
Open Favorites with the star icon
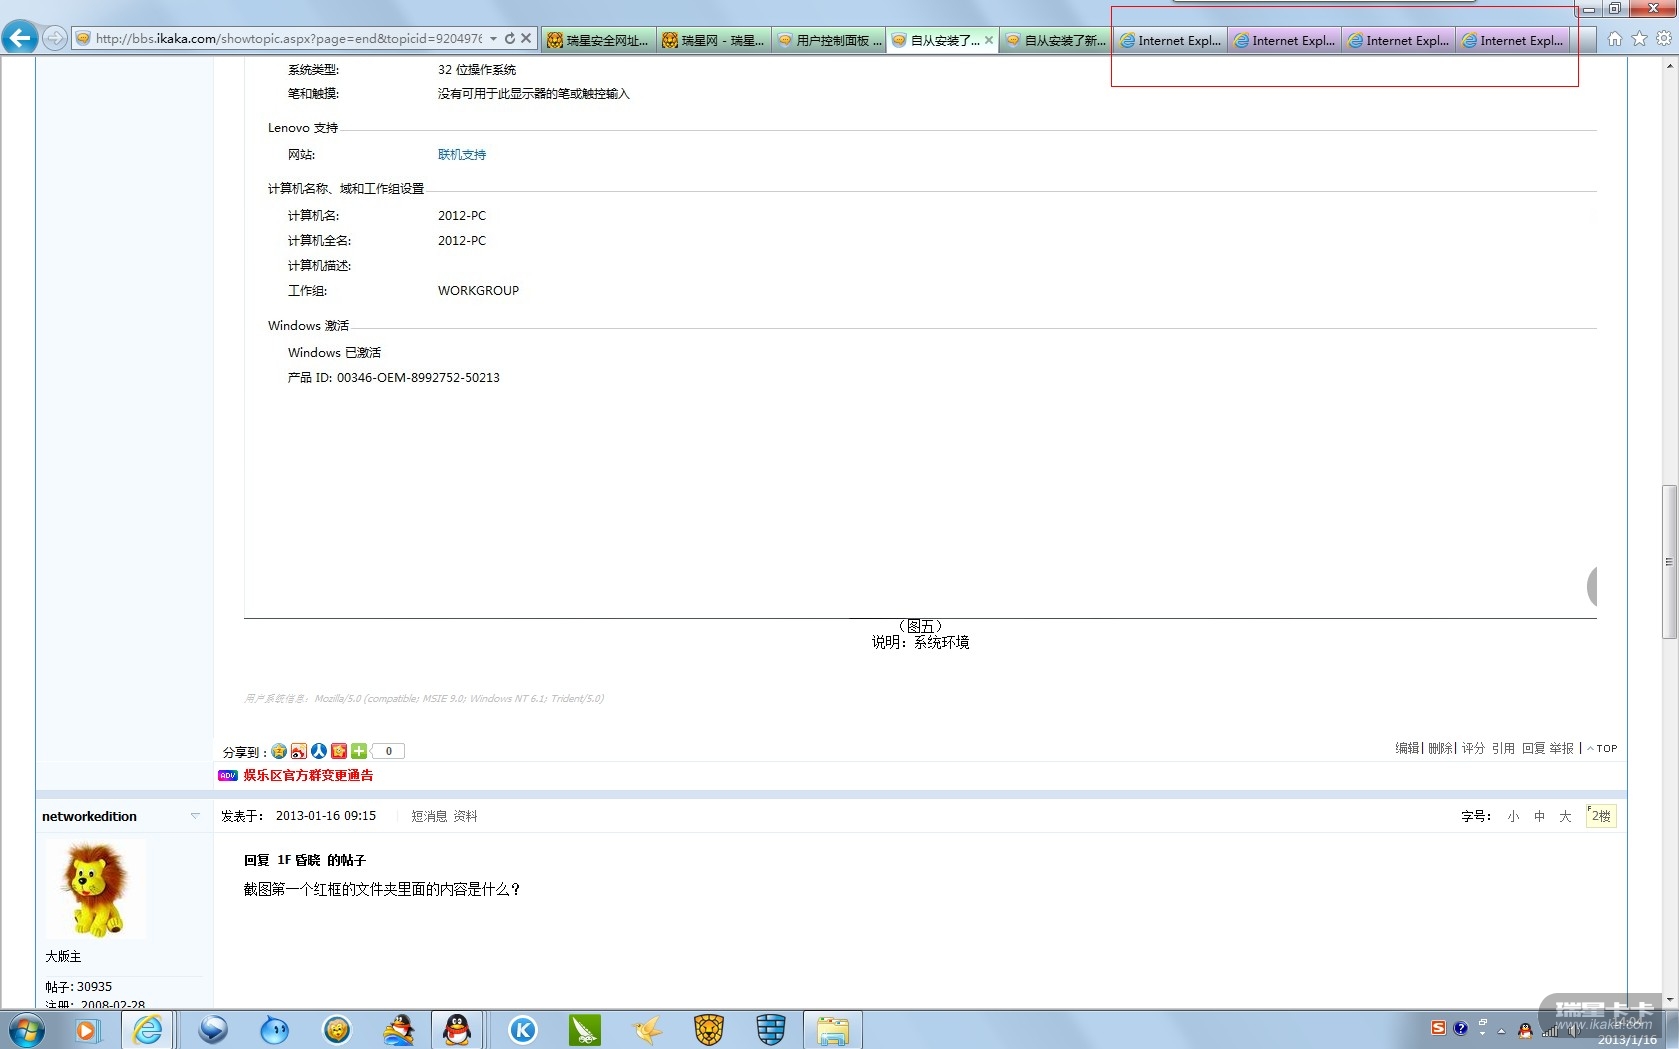[1639, 39]
